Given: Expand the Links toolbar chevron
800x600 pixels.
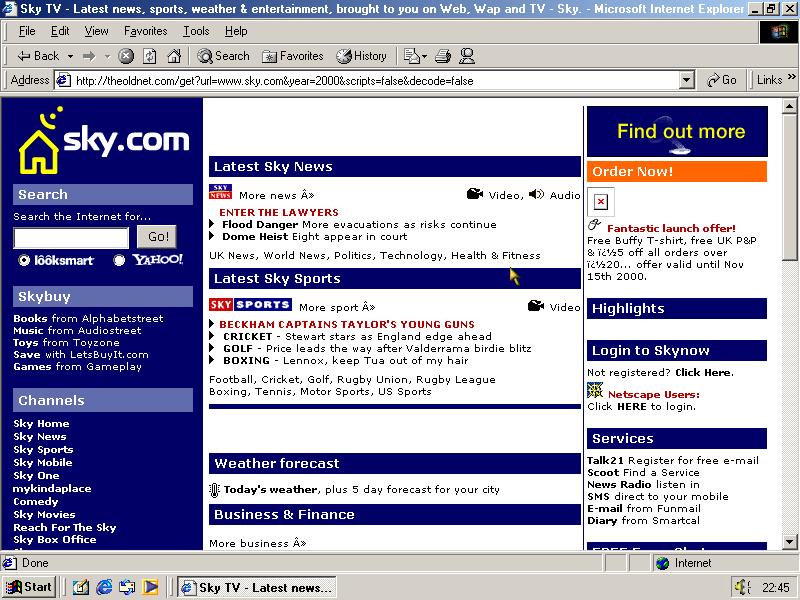Looking at the screenshot, I should 791,80.
